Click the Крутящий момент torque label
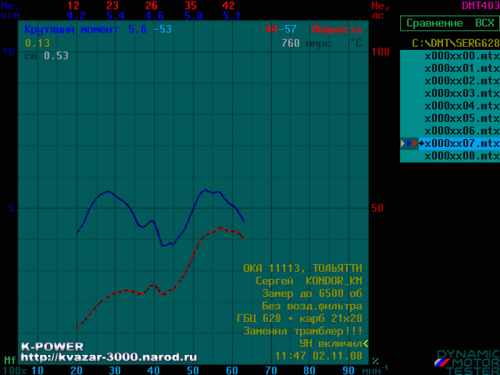Screen dimensions: 500x375 tap(71, 30)
